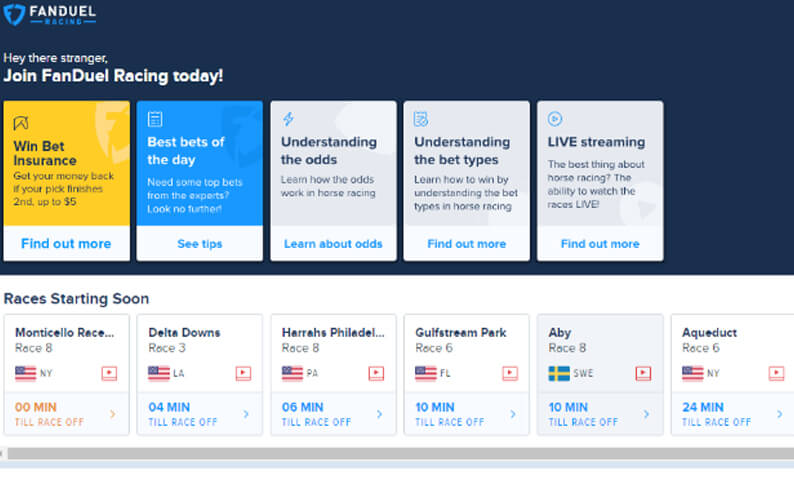This screenshot has width=794, height=484.
Task: Open Delta Downs race via 04 MIN chevron
Action: (x=246, y=414)
